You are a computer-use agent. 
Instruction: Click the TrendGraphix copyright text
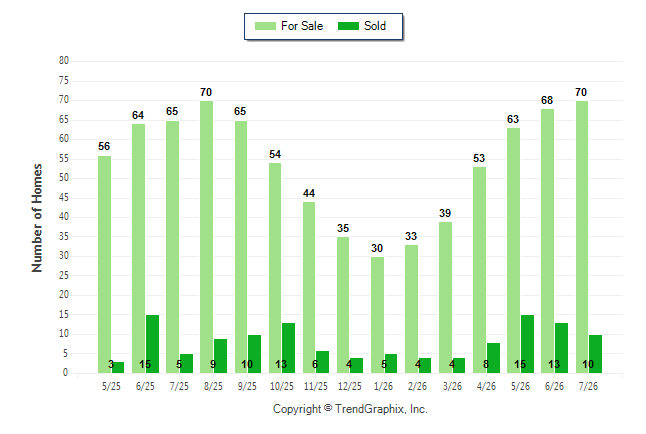click(350, 409)
